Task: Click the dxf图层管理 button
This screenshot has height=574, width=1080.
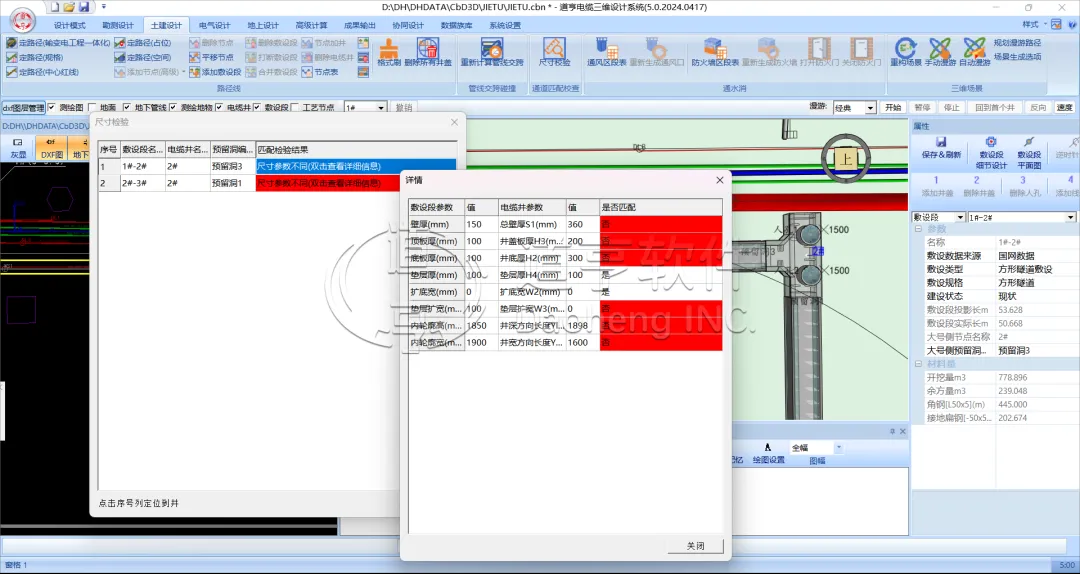Action: [x=23, y=107]
